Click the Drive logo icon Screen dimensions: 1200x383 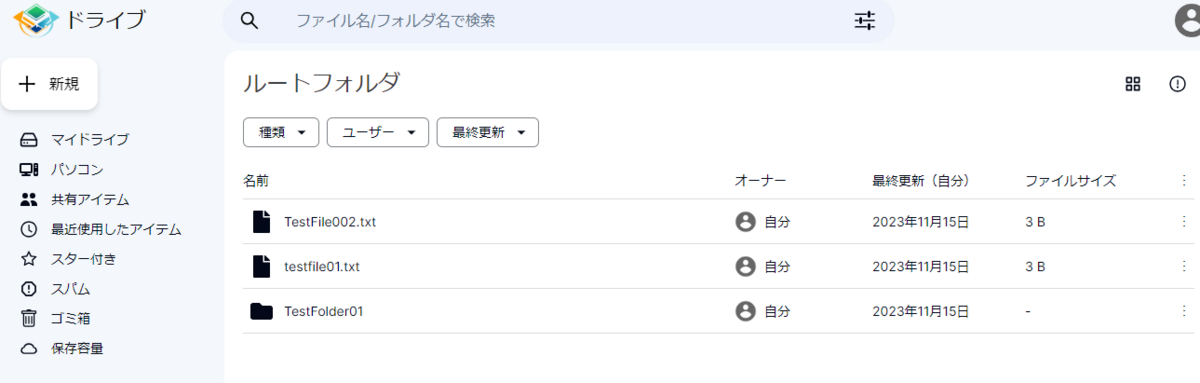click(36, 20)
